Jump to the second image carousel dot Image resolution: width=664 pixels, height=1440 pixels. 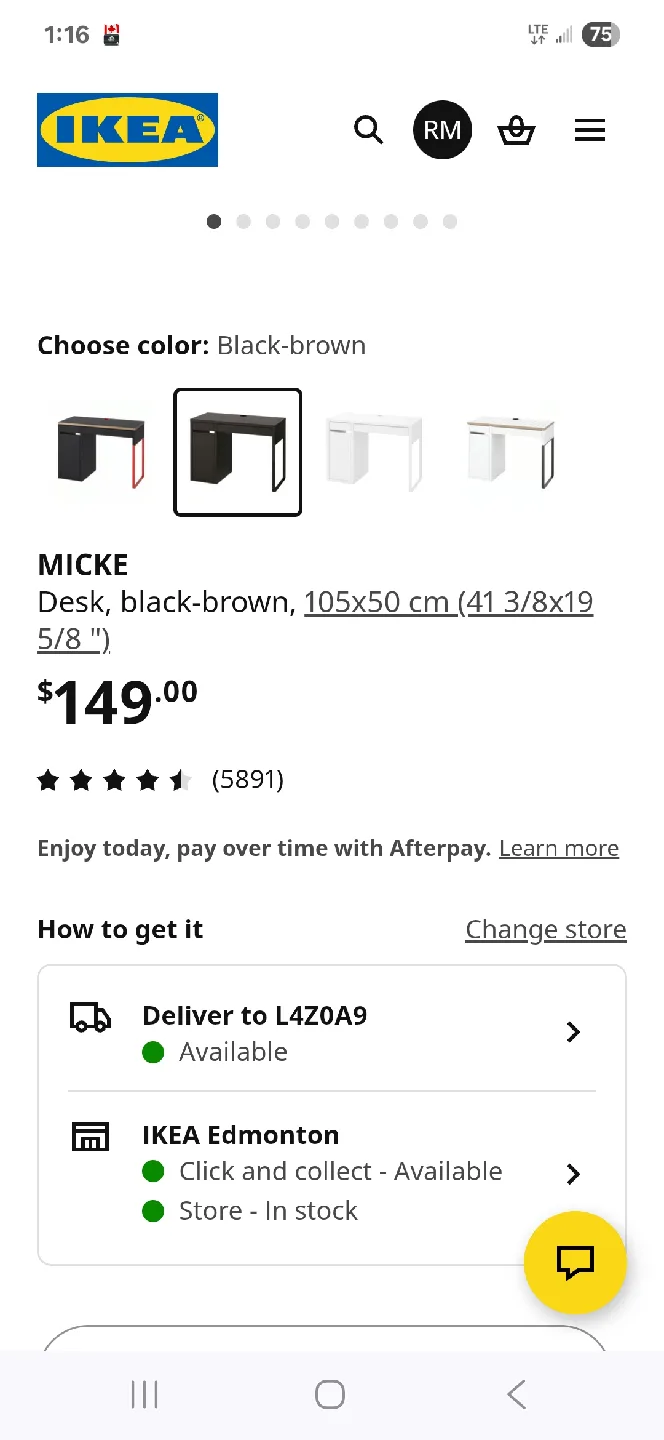(243, 222)
